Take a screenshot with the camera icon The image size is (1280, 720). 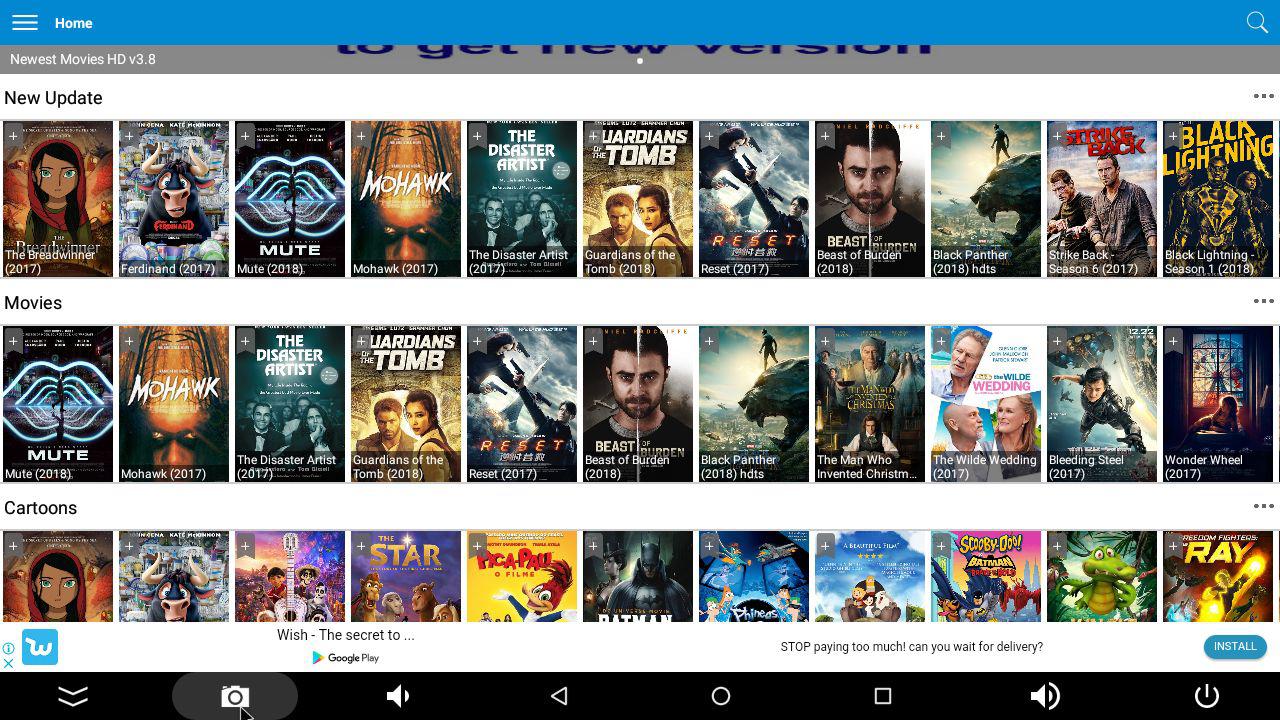235,696
